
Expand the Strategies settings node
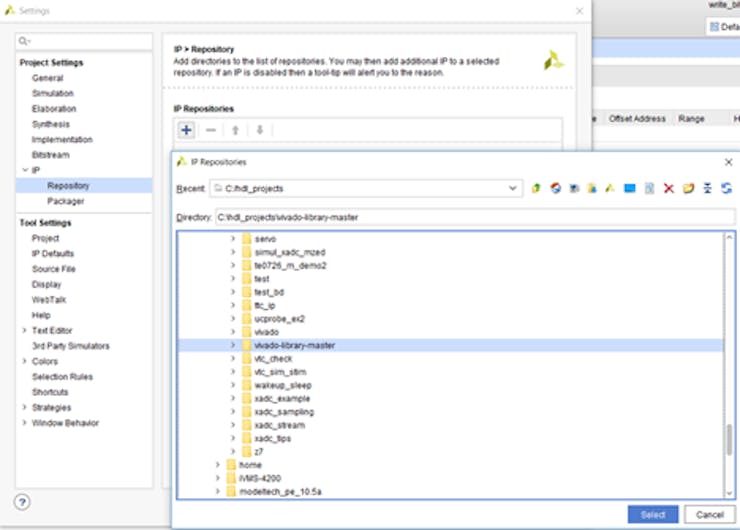[25, 407]
